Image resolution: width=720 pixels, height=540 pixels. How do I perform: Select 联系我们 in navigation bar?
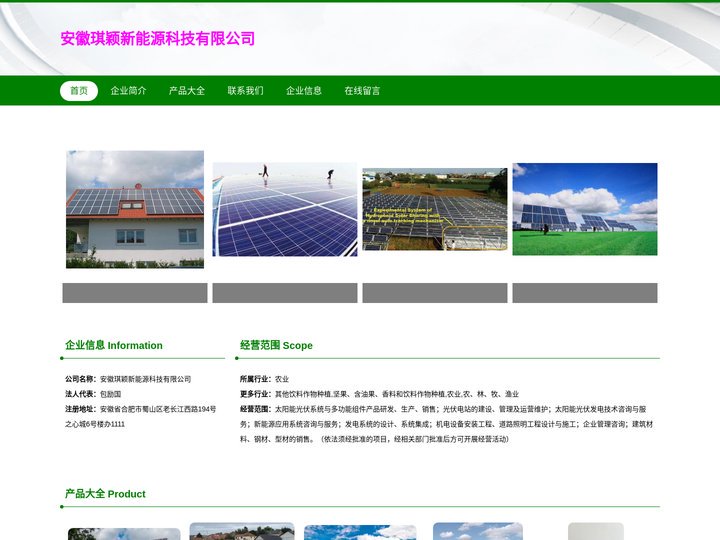tap(246, 91)
